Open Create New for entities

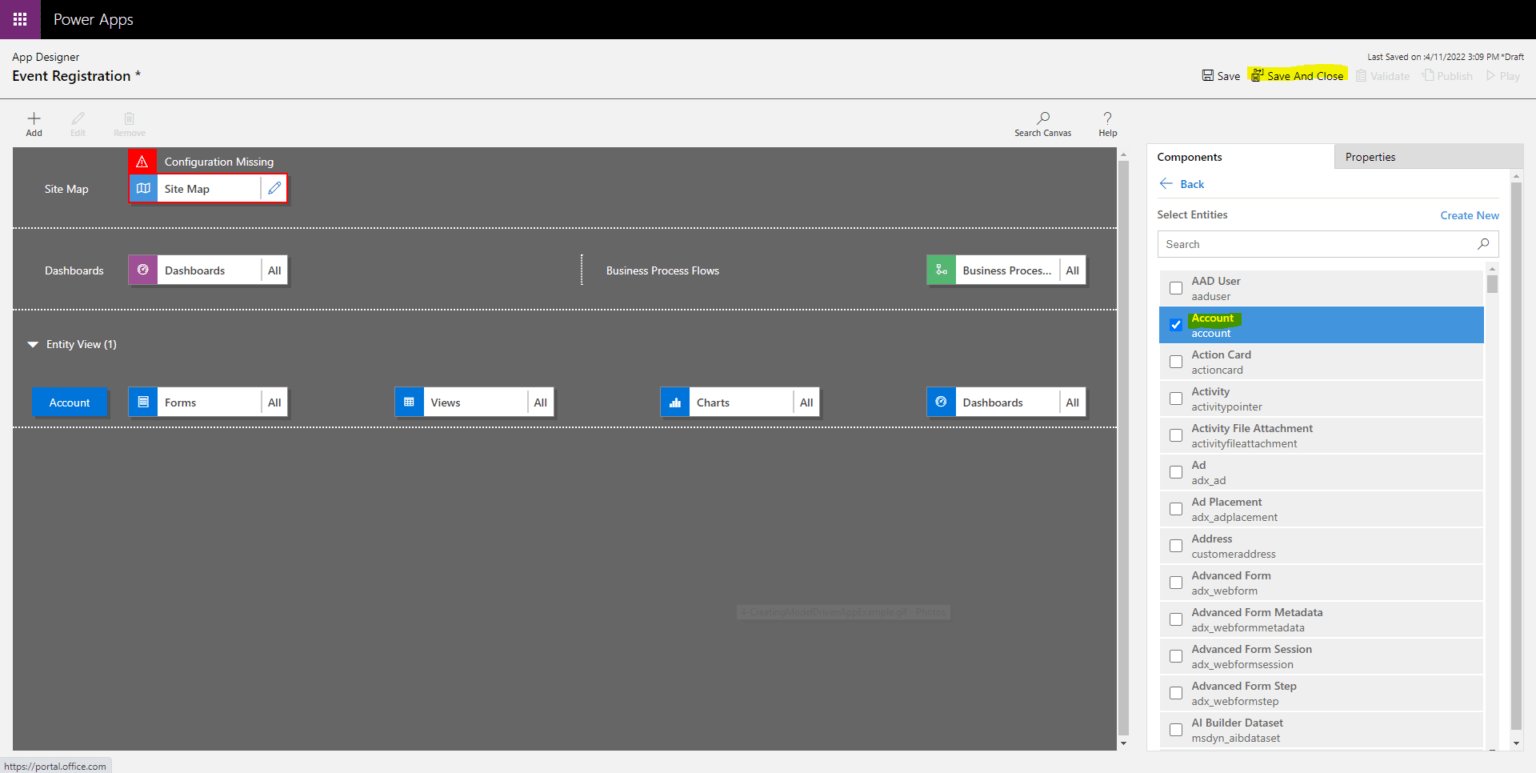(x=1469, y=214)
